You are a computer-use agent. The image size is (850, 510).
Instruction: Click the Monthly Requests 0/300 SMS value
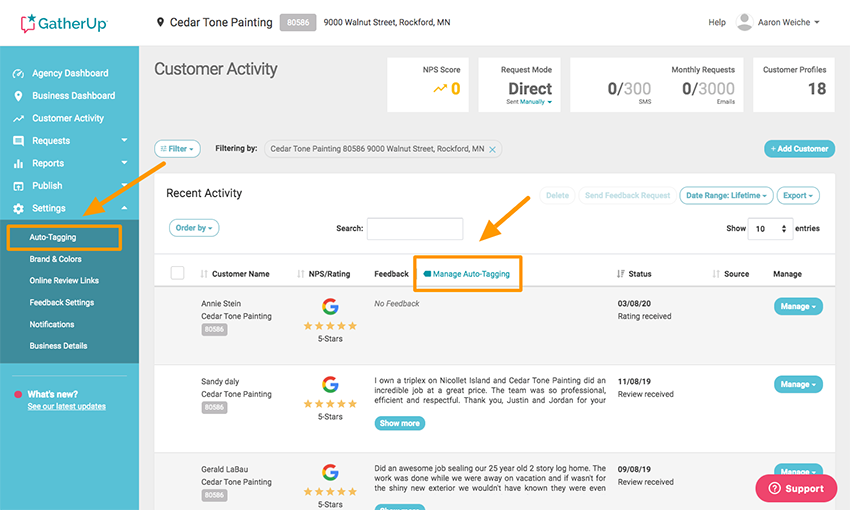pos(629,89)
